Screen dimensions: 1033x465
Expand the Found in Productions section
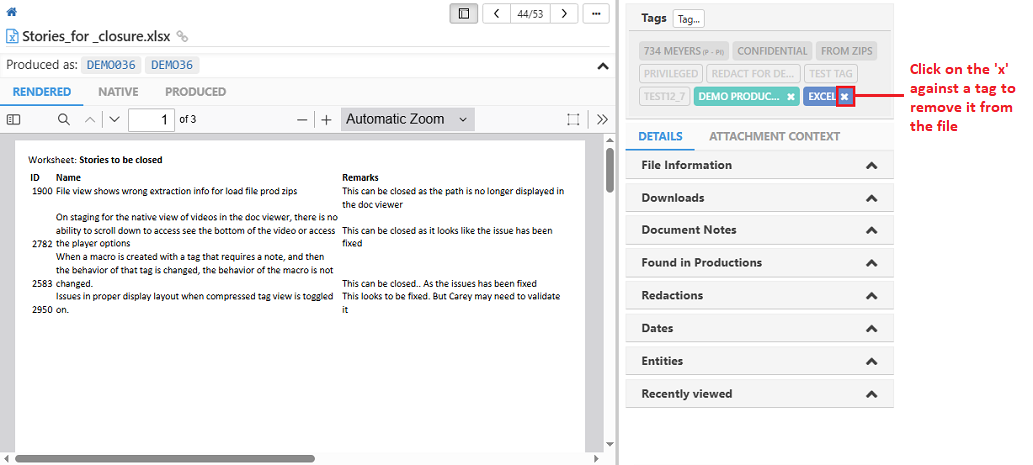coord(760,262)
